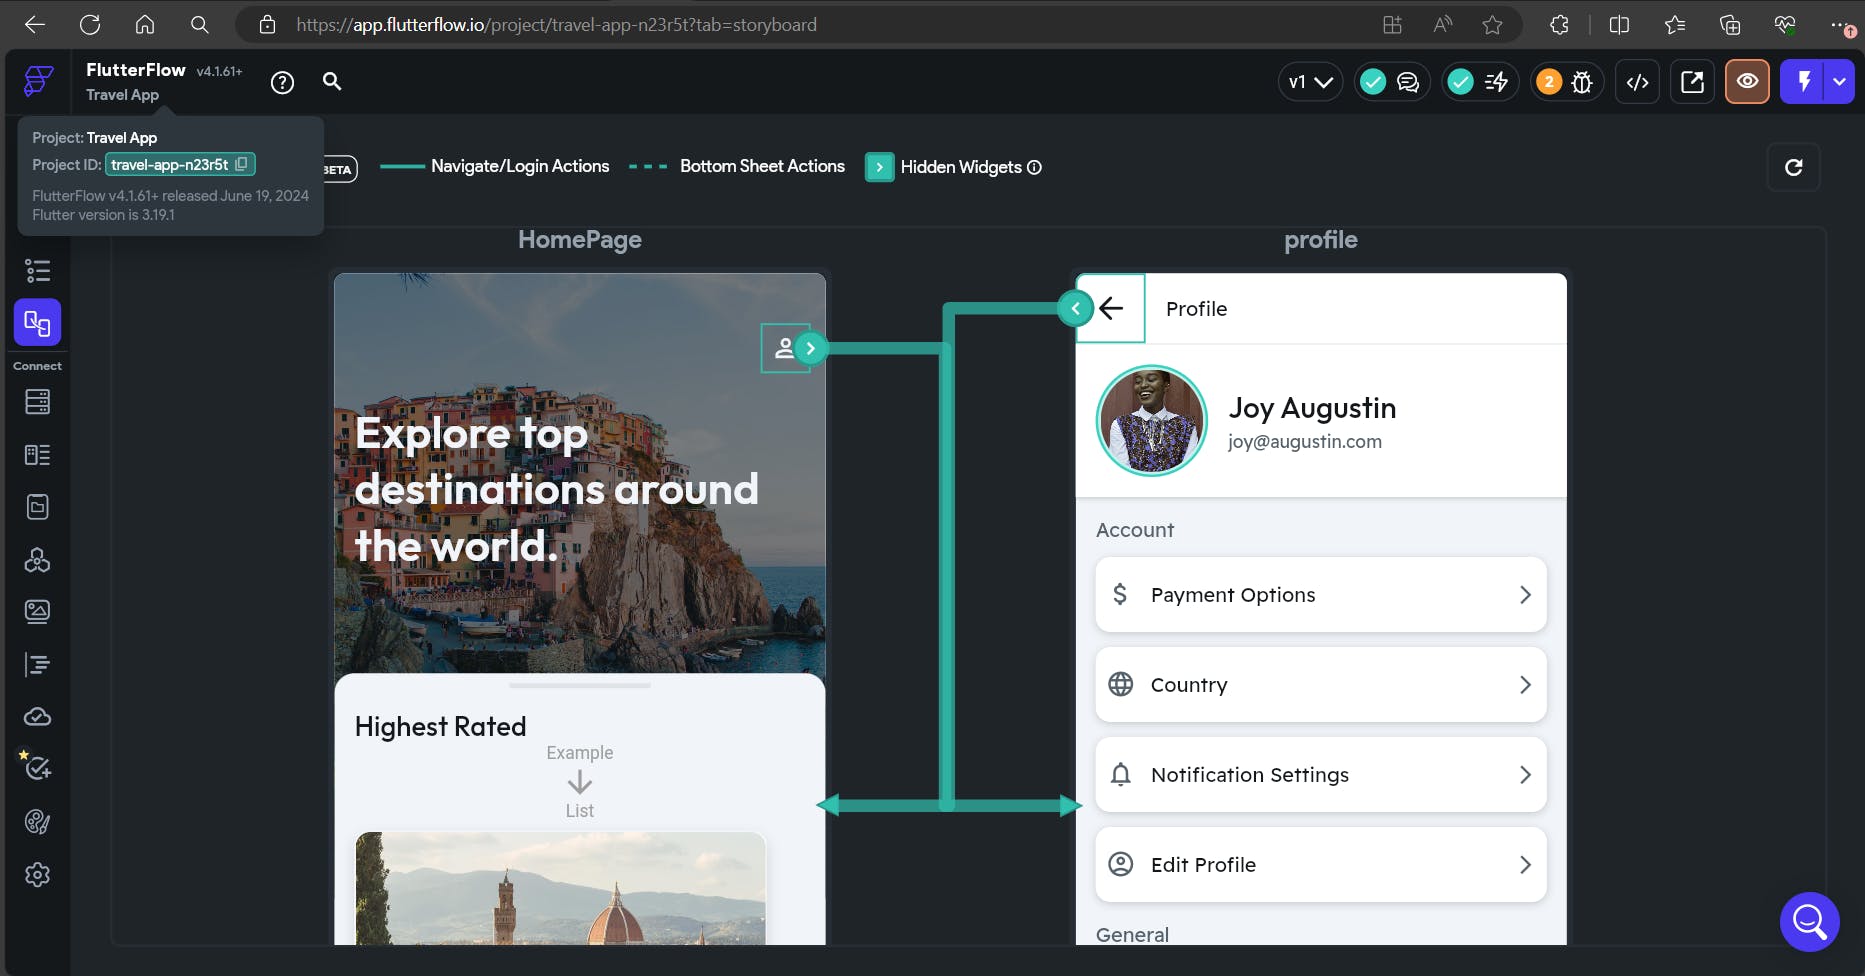Select the Storyboard icon in the sidebar
1865x976 pixels.
click(38, 323)
